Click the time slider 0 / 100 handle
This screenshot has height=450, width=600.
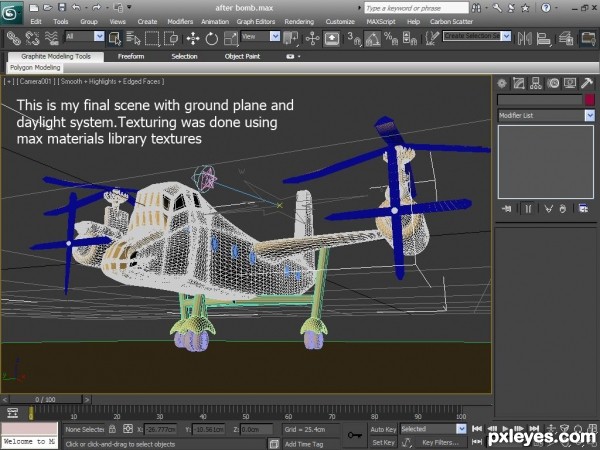tap(45, 399)
